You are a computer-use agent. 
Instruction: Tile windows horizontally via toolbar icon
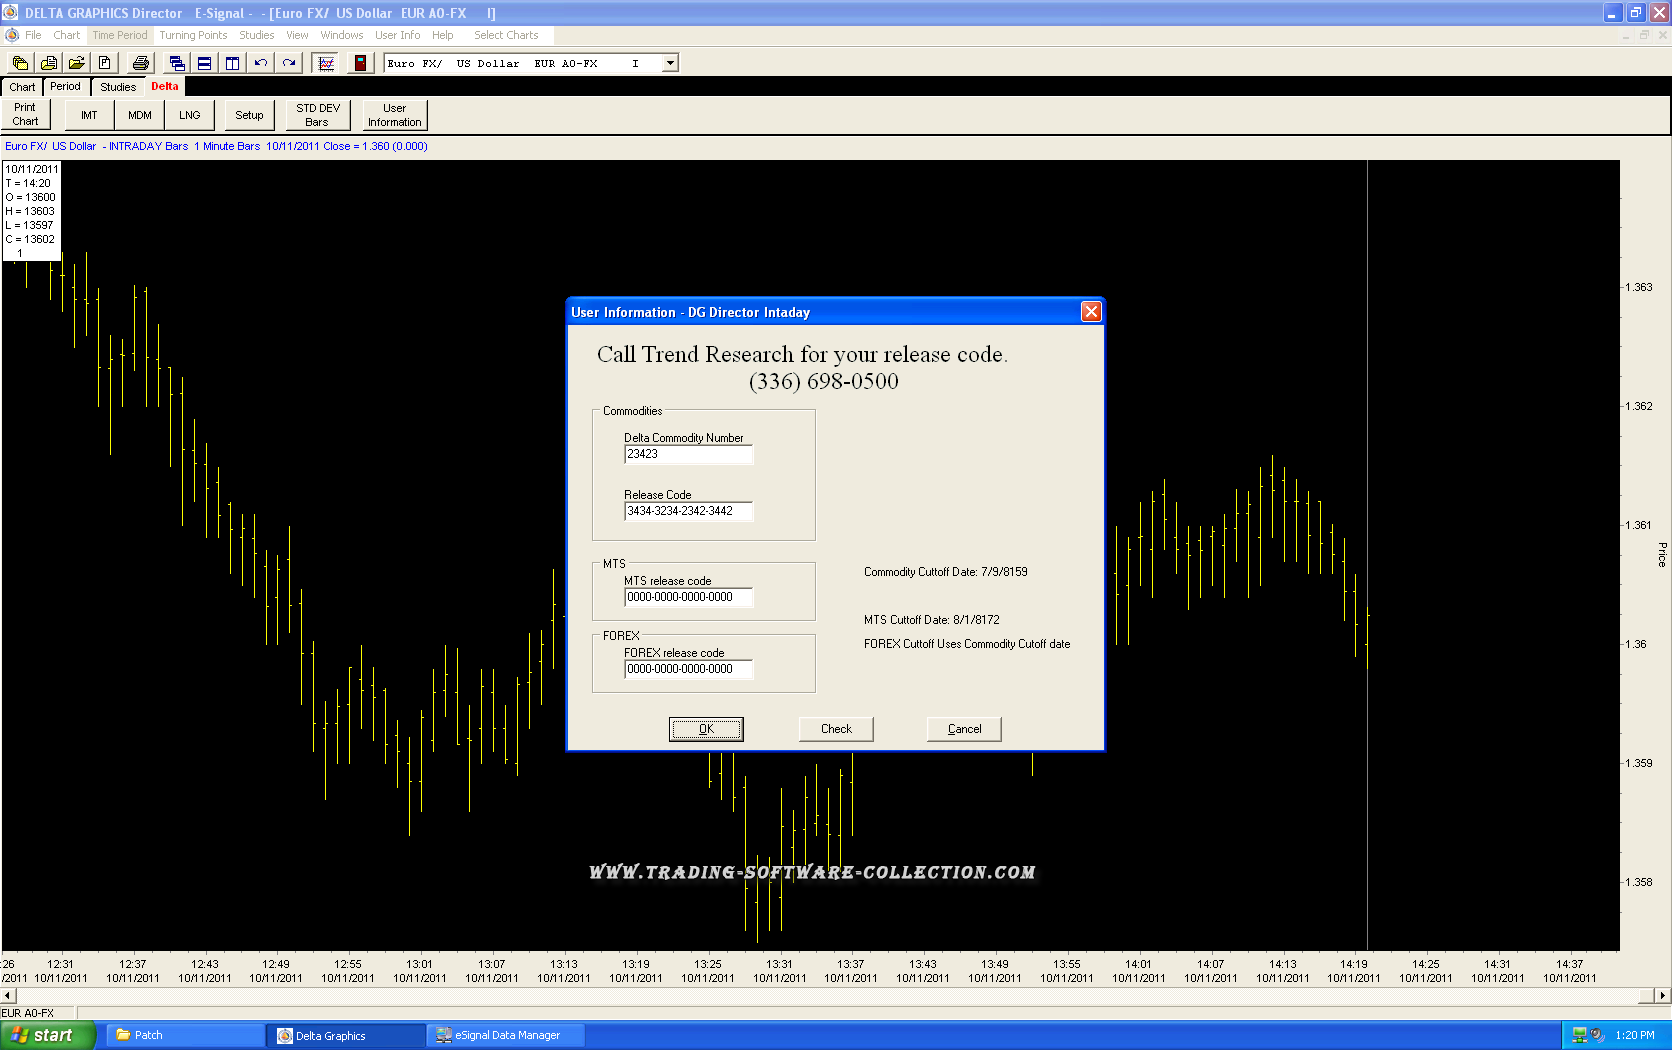click(x=204, y=63)
